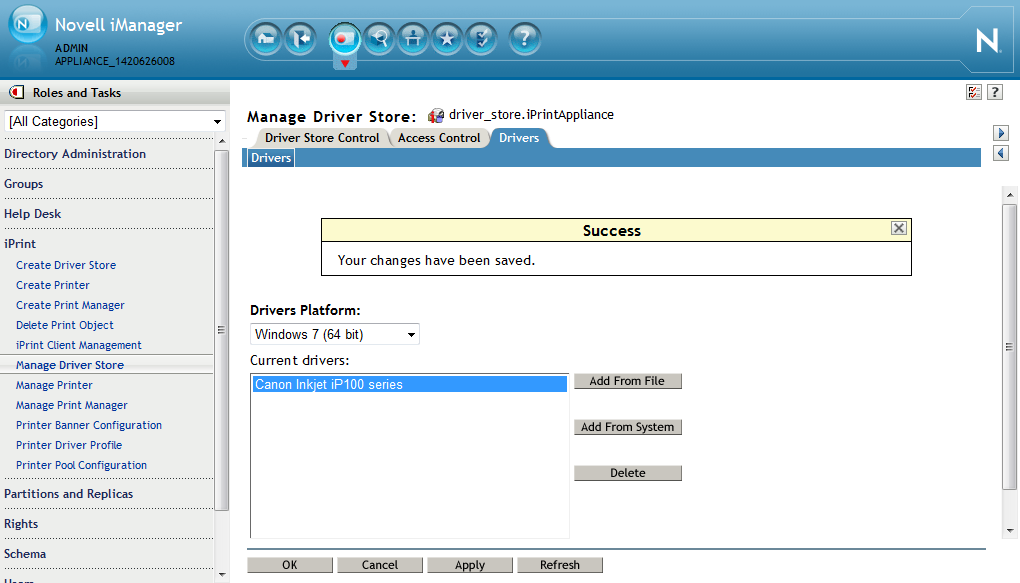Click content pane scrollbar down arrow
The image size is (1020, 583).
pos(1010,530)
